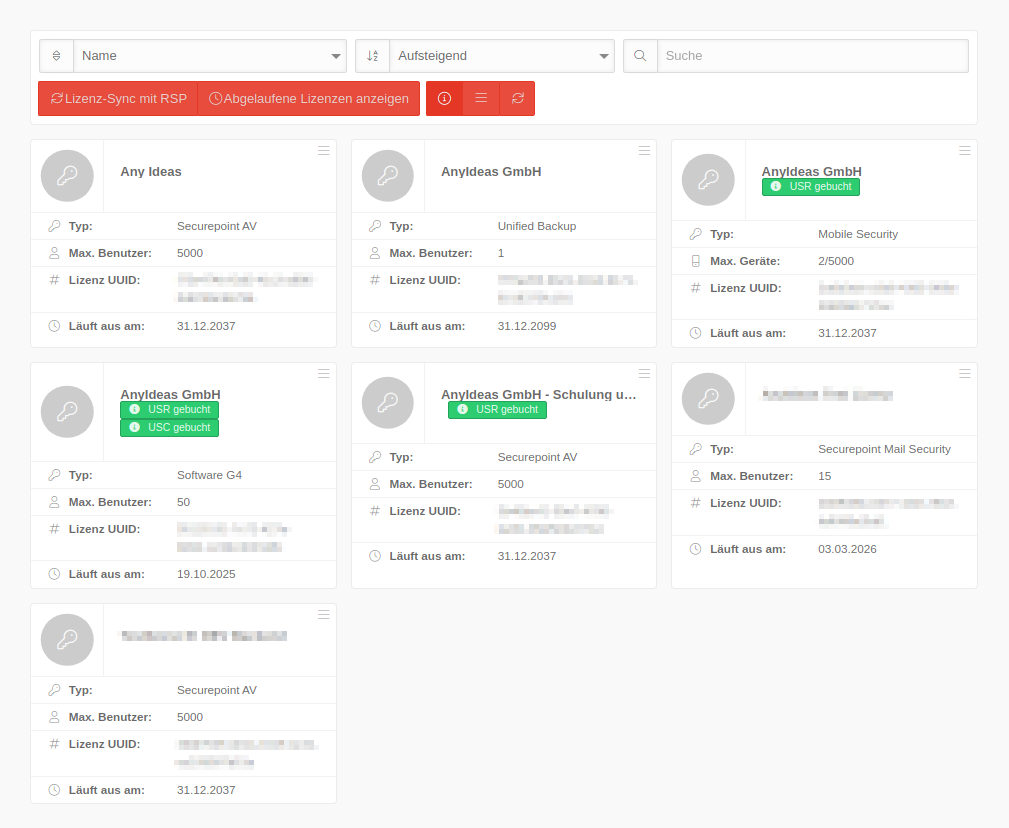
Task: Click key avatar on Unified Backup card
Action: 388,176
